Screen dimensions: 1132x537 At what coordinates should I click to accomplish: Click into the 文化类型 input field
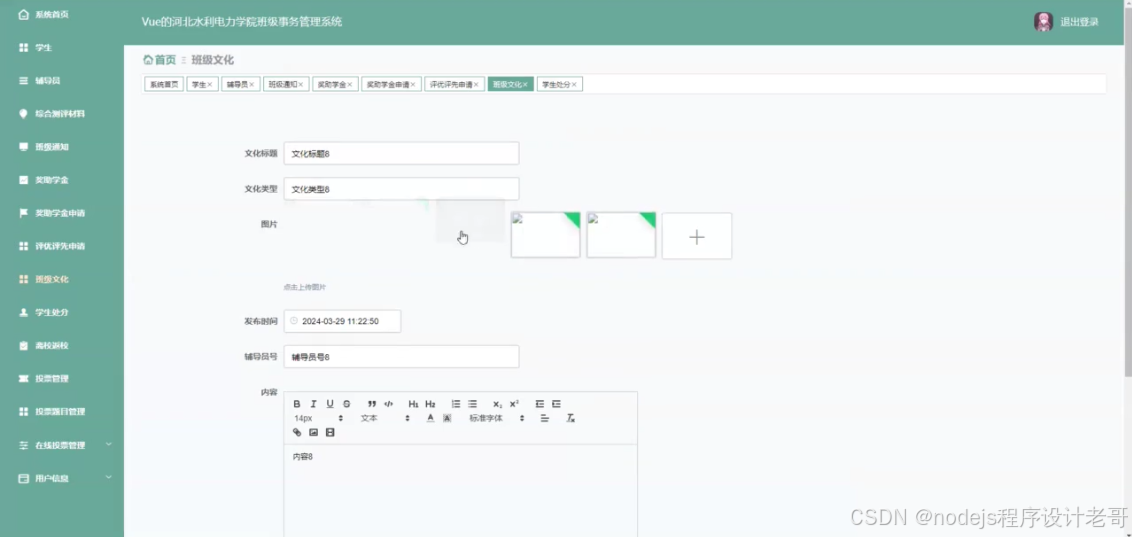click(x=401, y=189)
